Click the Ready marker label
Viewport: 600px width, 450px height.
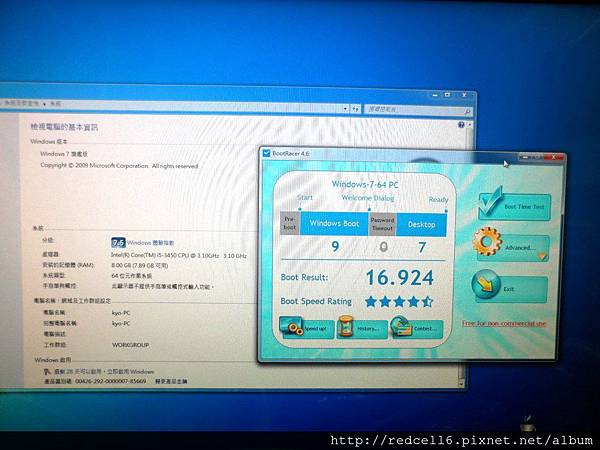(x=438, y=200)
